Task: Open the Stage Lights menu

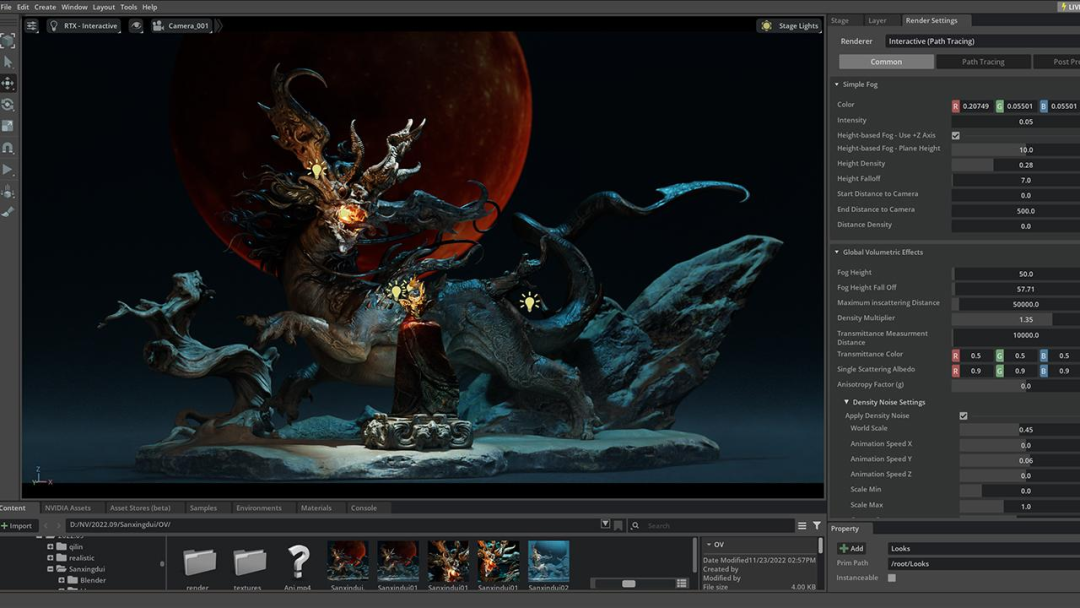Action: click(x=789, y=25)
